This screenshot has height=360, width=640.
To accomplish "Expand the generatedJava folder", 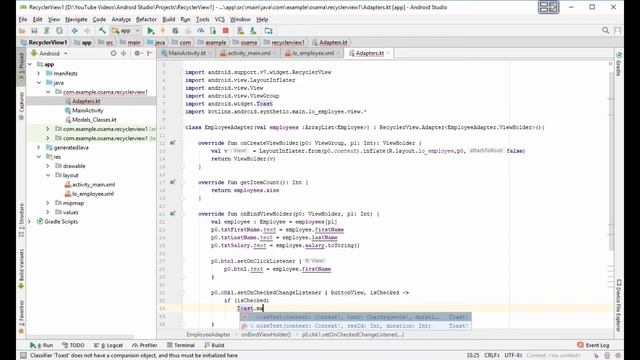I will click(39, 147).
